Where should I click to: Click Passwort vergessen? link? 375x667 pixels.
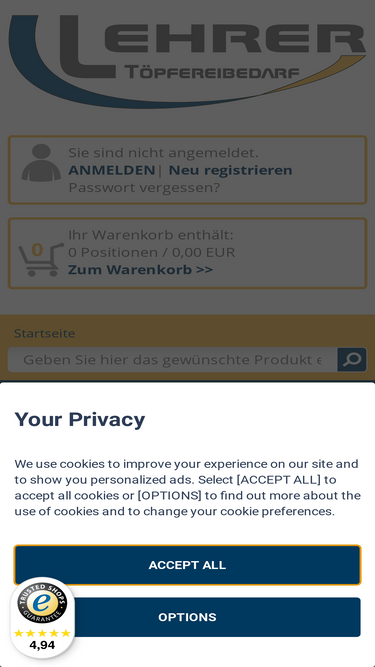(x=145, y=188)
